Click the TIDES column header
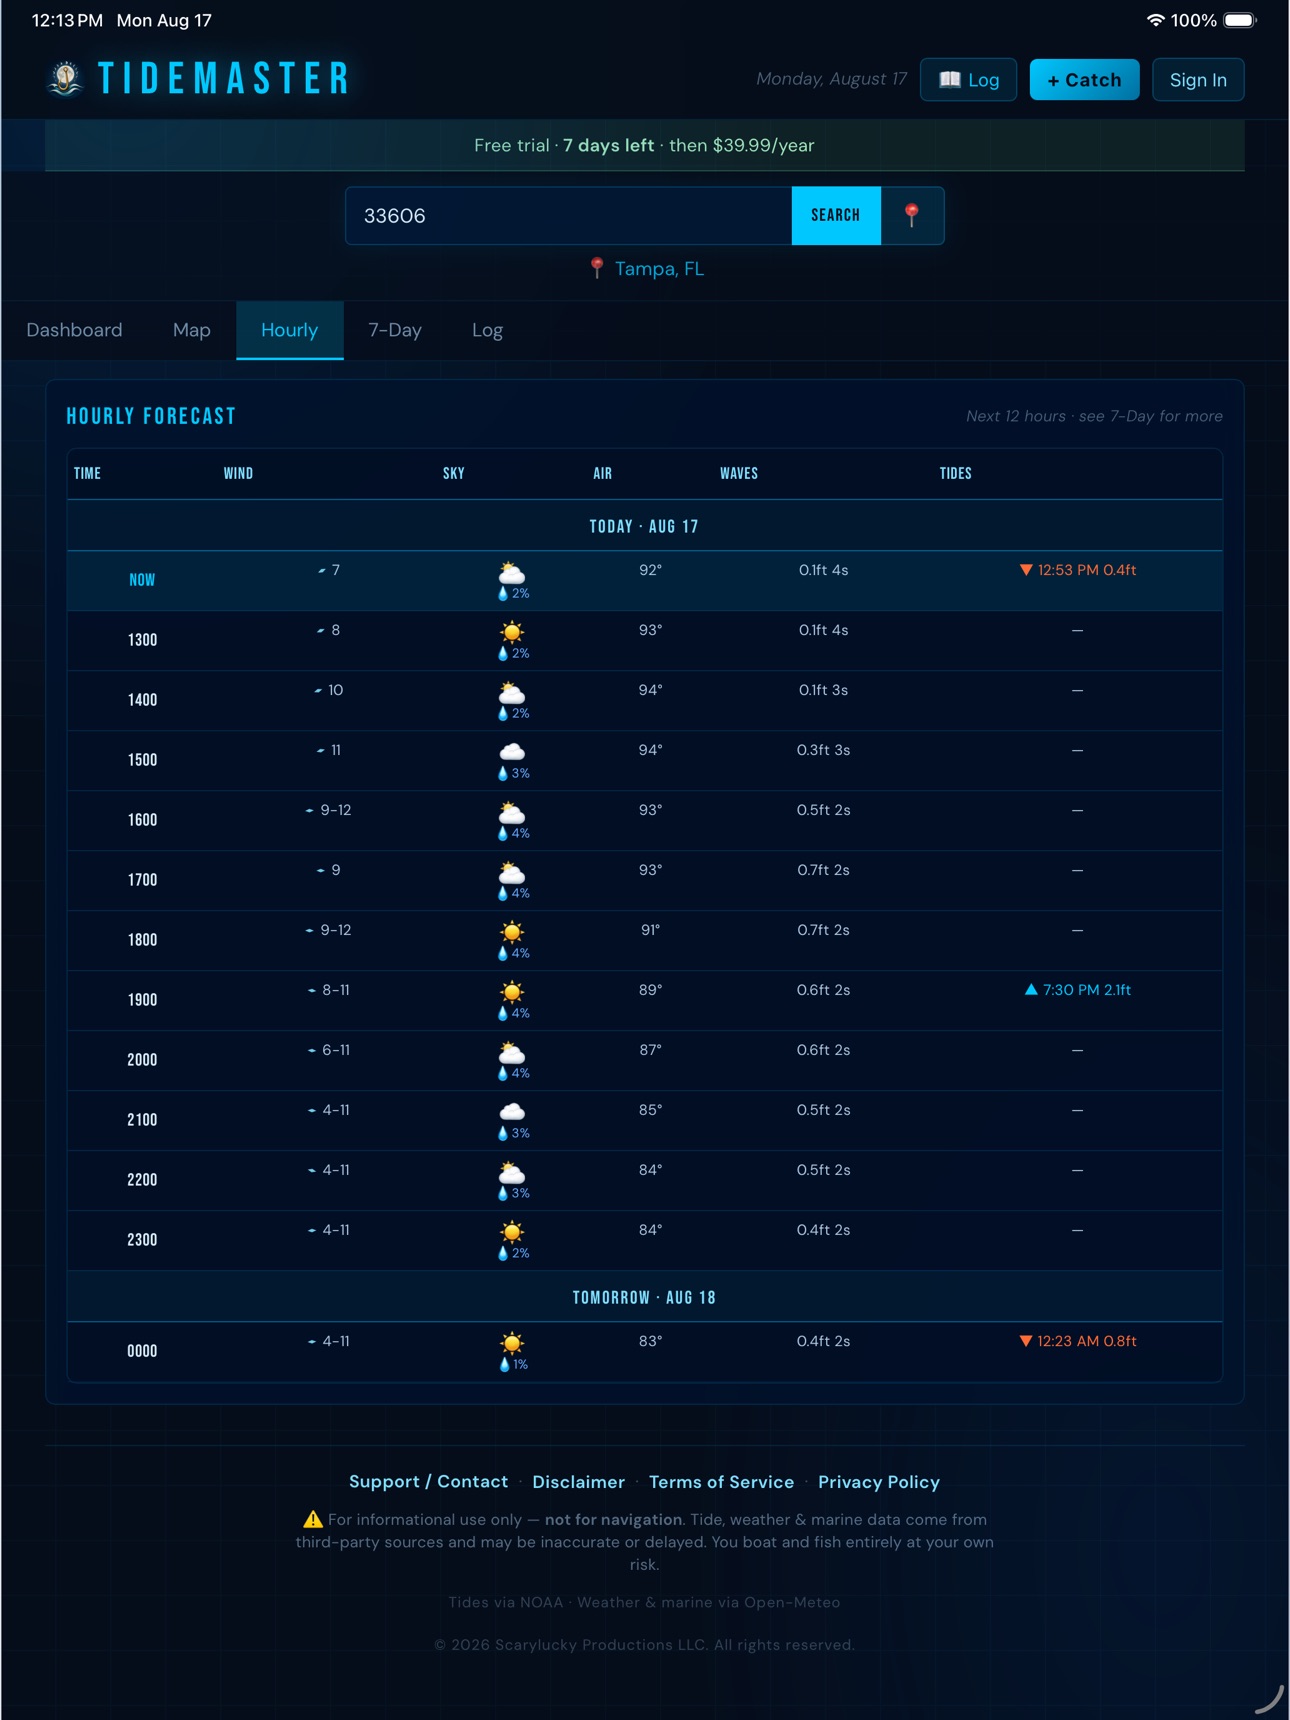Viewport: 1290px width, 1720px height. pyautogui.click(x=955, y=473)
